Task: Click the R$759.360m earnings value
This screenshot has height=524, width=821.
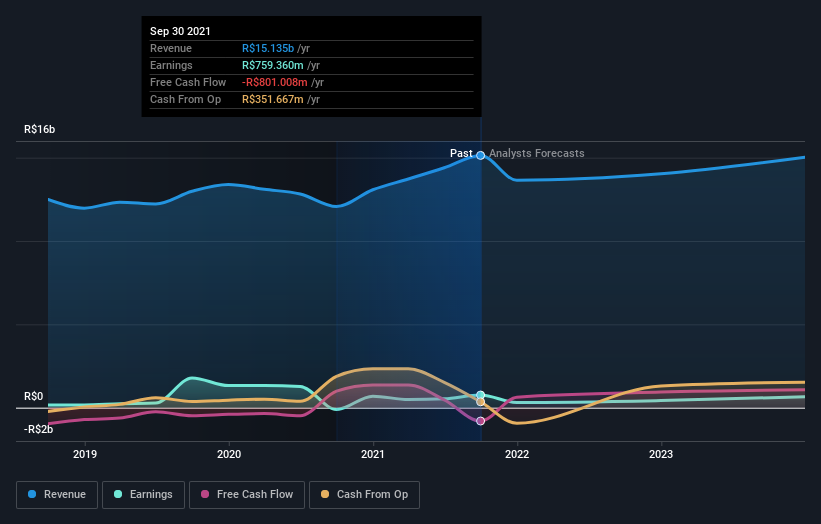Action: (x=273, y=65)
